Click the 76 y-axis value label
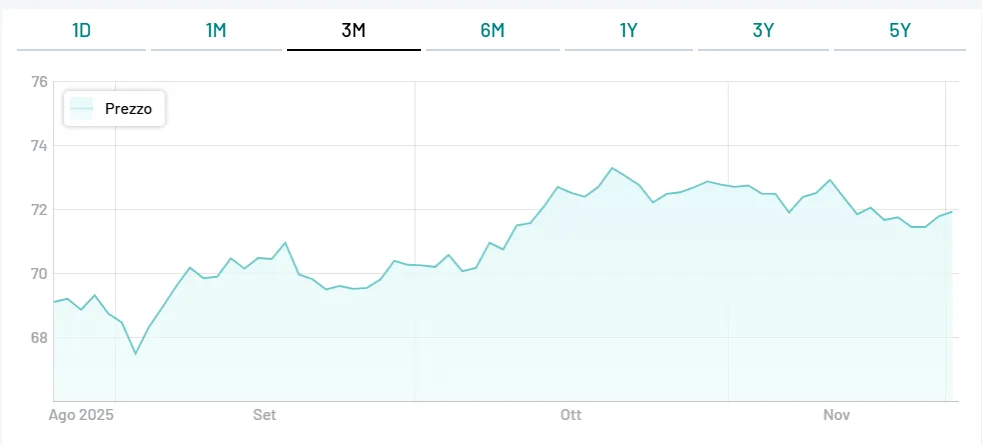Image resolution: width=982 pixels, height=445 pixels. (x=39, y=82)
